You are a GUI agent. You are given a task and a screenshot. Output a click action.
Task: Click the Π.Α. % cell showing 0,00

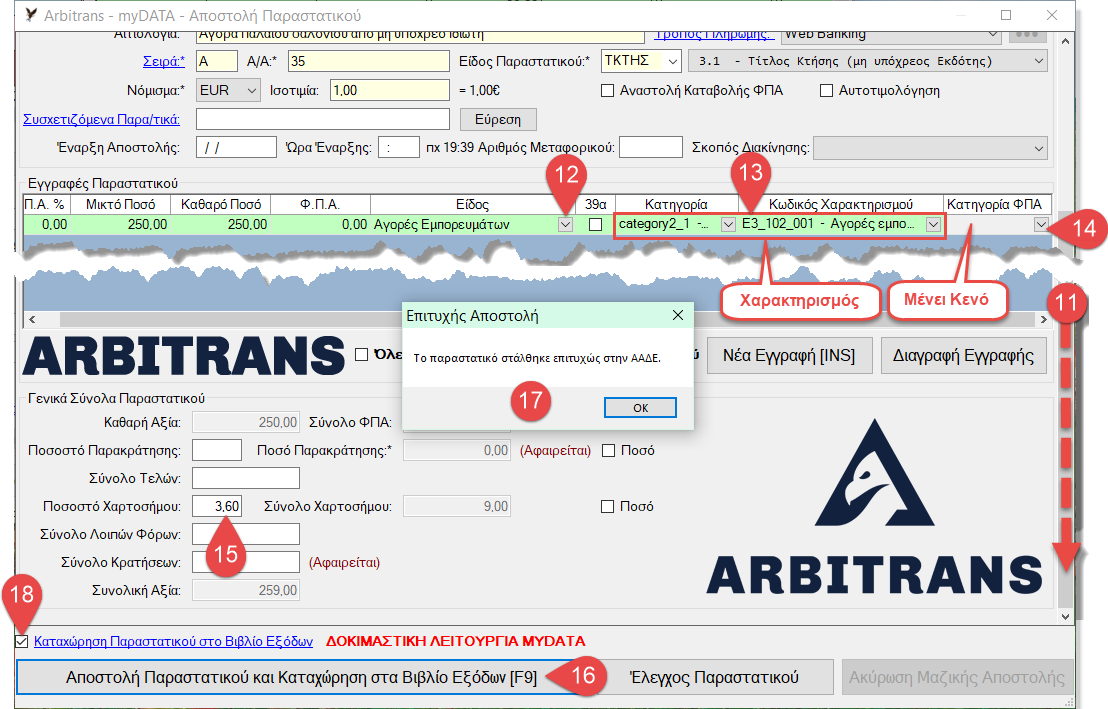[x=47, y=224]
